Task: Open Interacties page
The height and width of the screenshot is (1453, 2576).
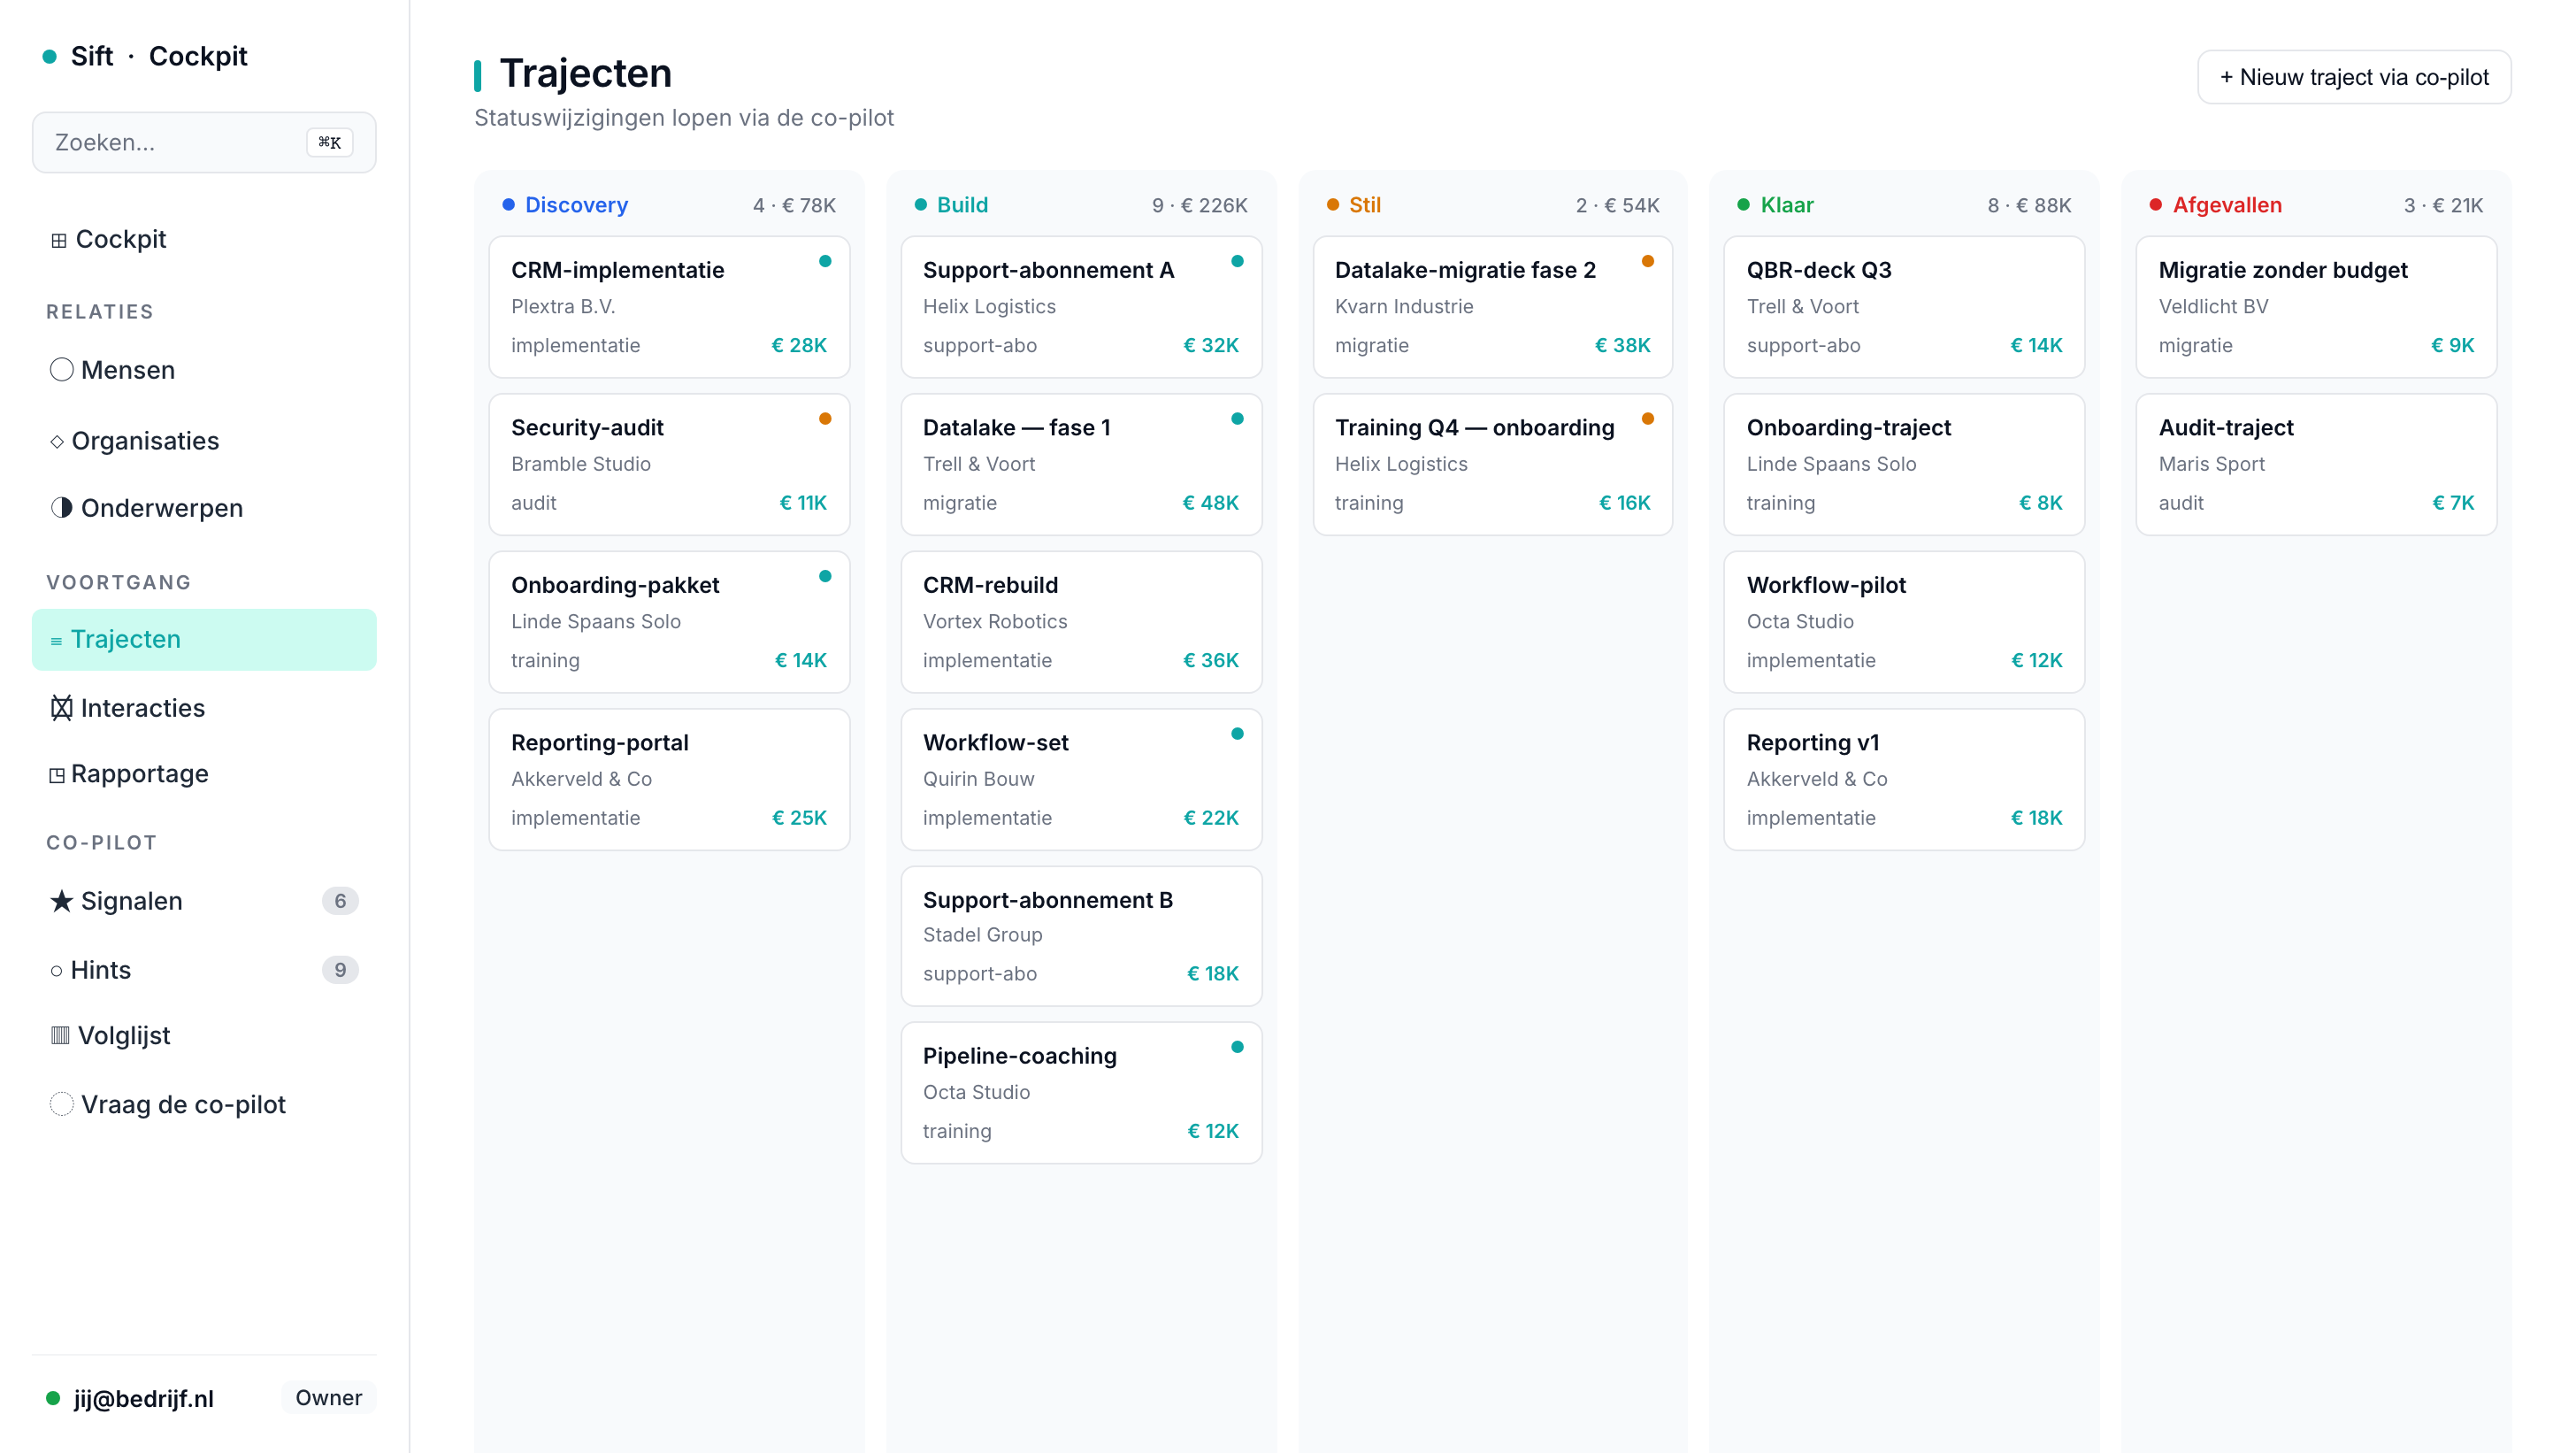Action: [204, 708]
